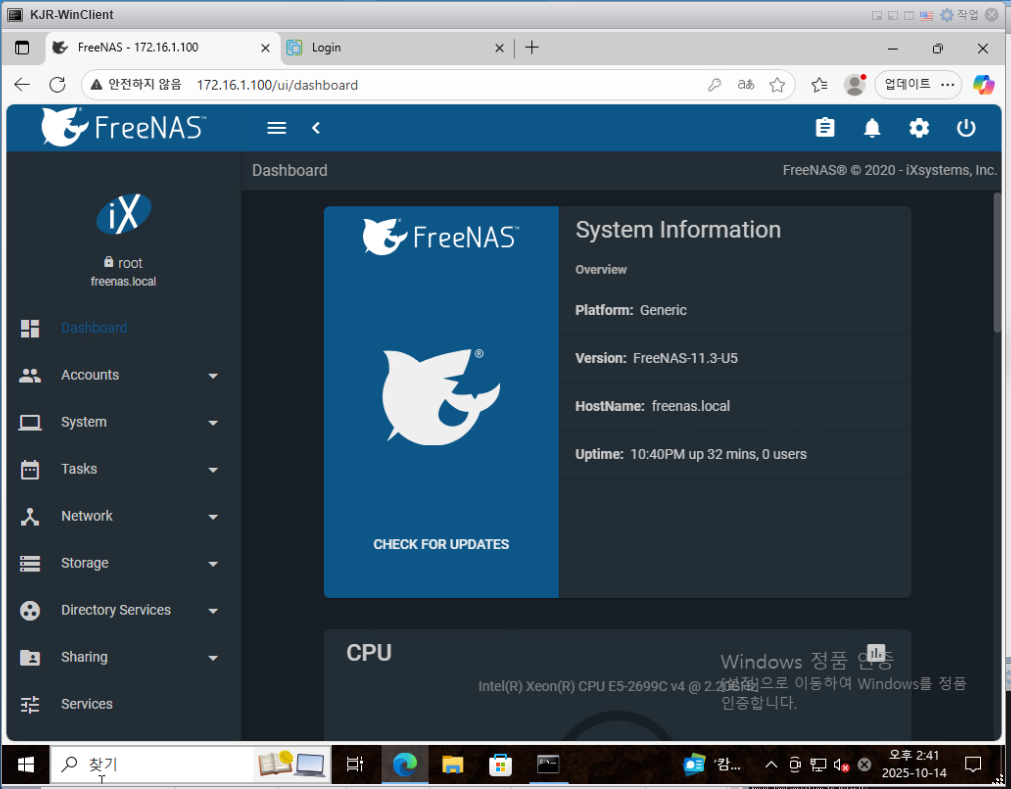This screenshot has height=789, width=1011.
Task: Click CHECK FOR UPDATES button
Action: (441, 544)
